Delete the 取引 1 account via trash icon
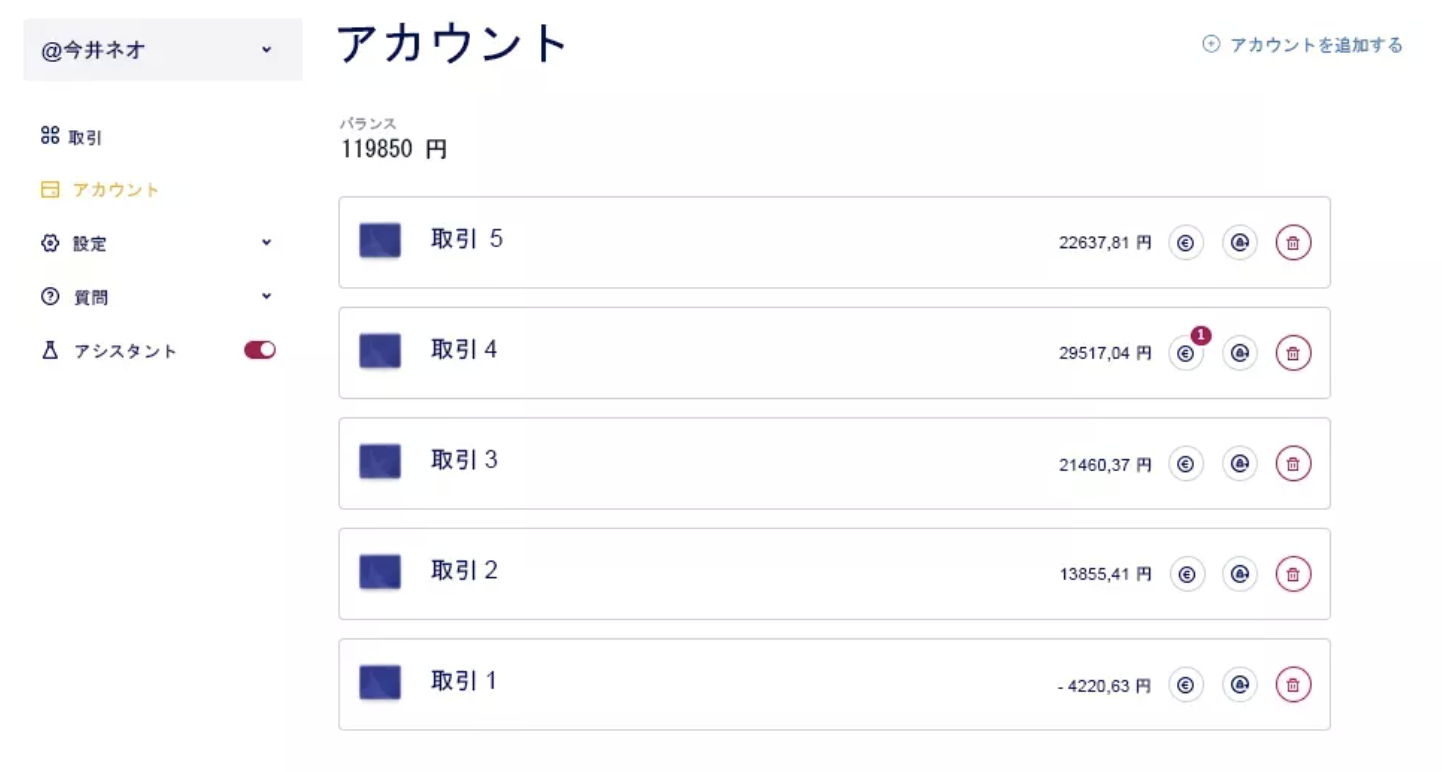The width and height of the screenshot is (1442, 772). point(1293,685)
